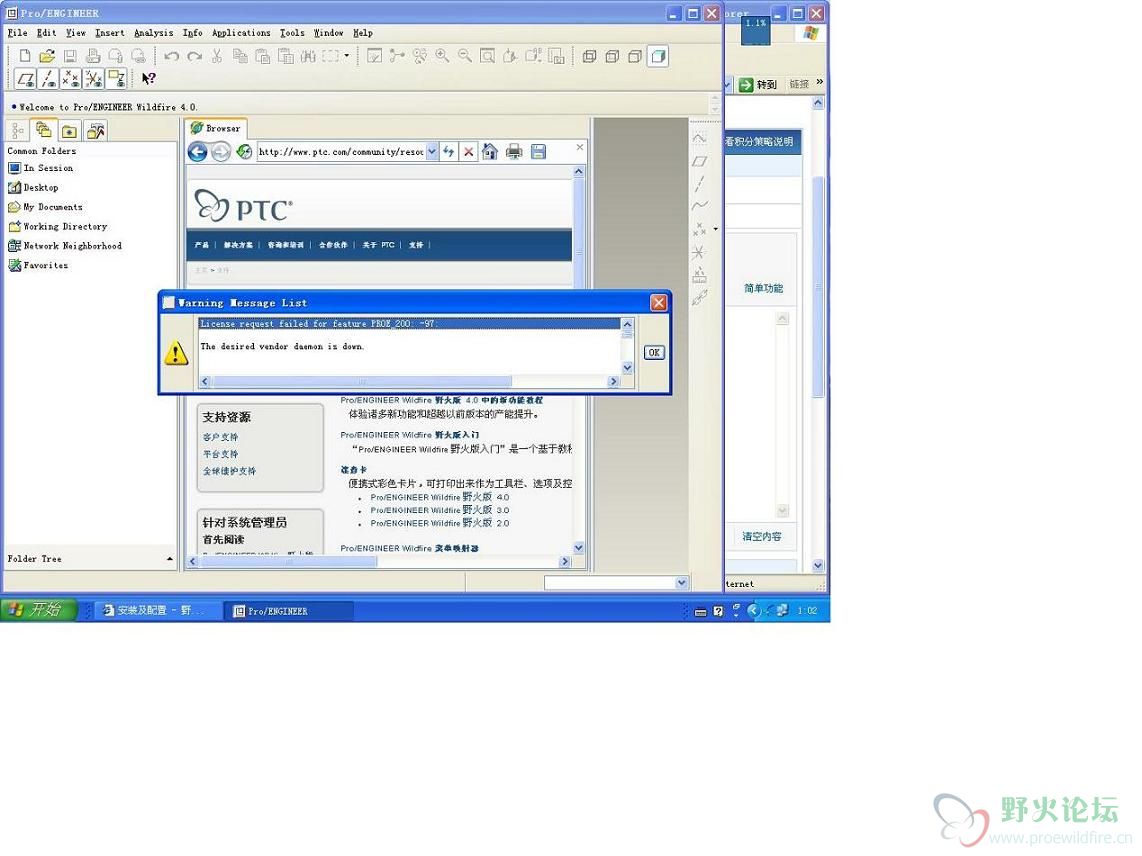Click the Zoom In magnifier
This screenshot has width=1142, height=856.
click(442, 56)
